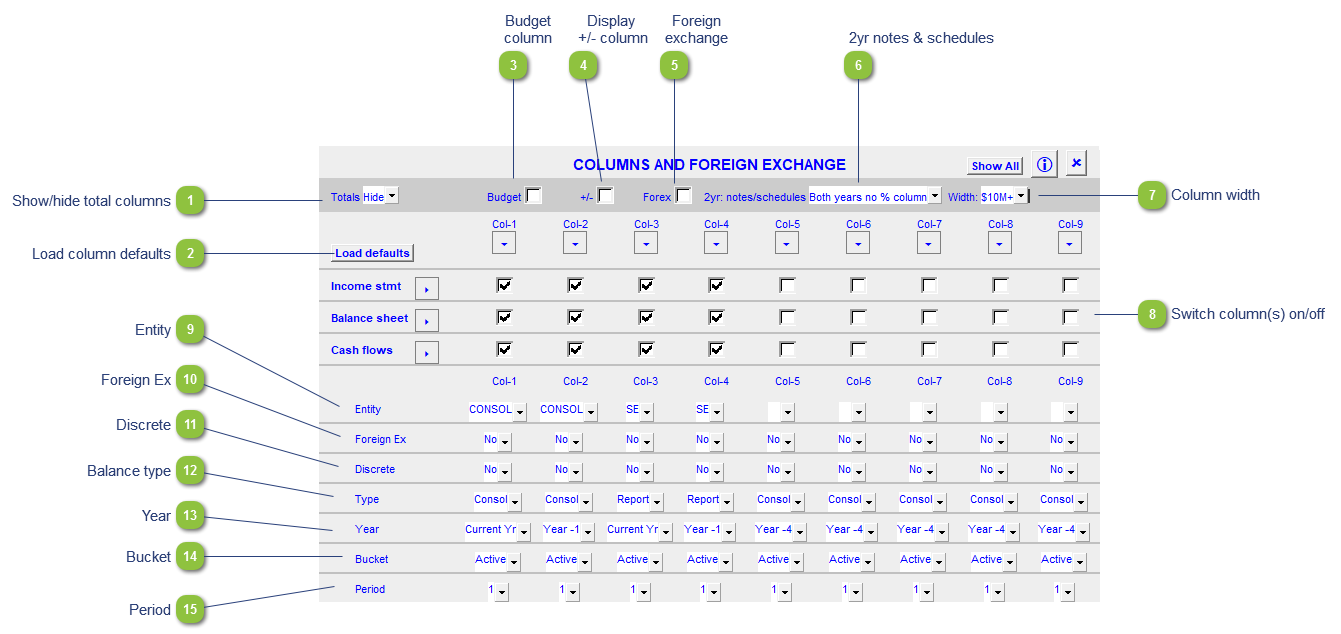Click the Load defaults button
The height and width of the screenshot is (634, 1341).
[372, 253]
